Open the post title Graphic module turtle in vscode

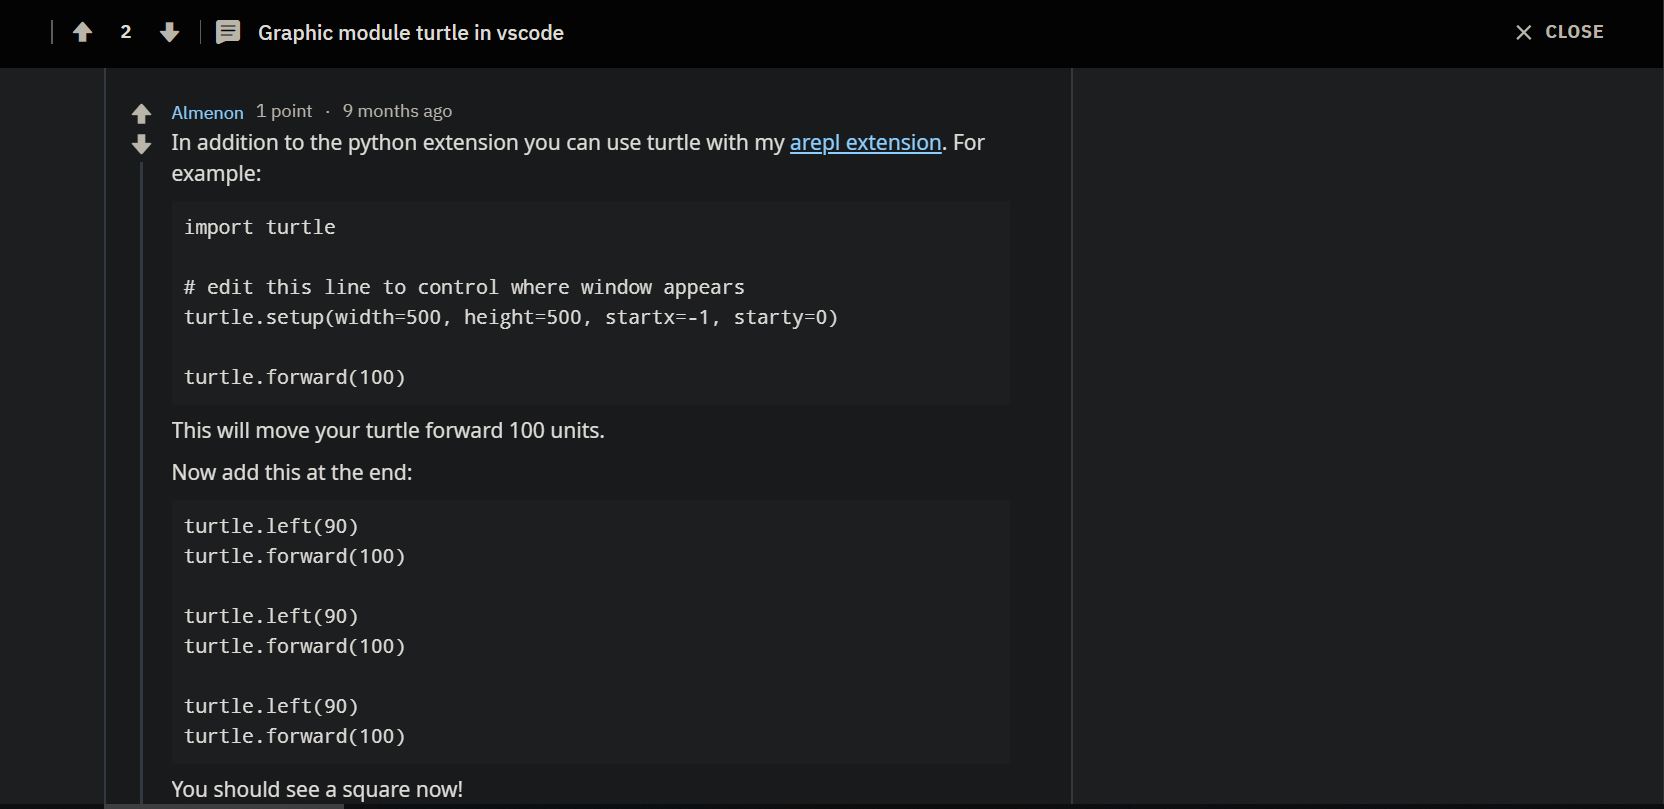click(411, 33)
